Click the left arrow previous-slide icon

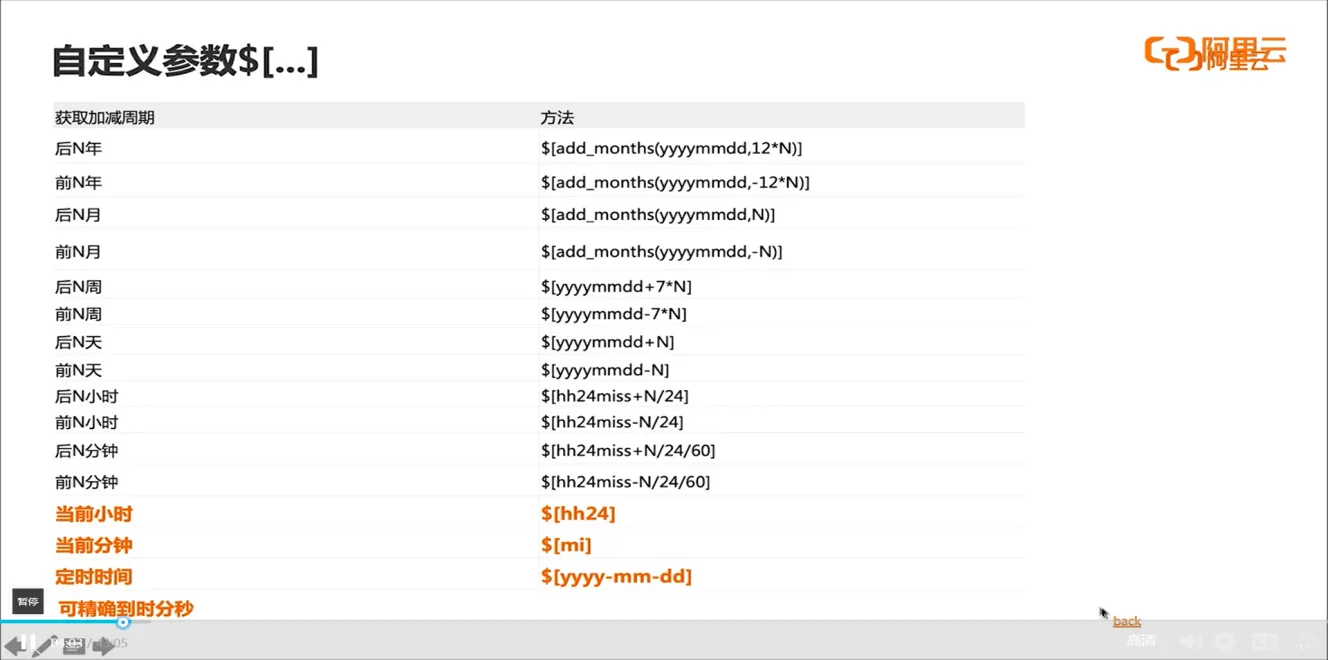(x=13, y=648)
